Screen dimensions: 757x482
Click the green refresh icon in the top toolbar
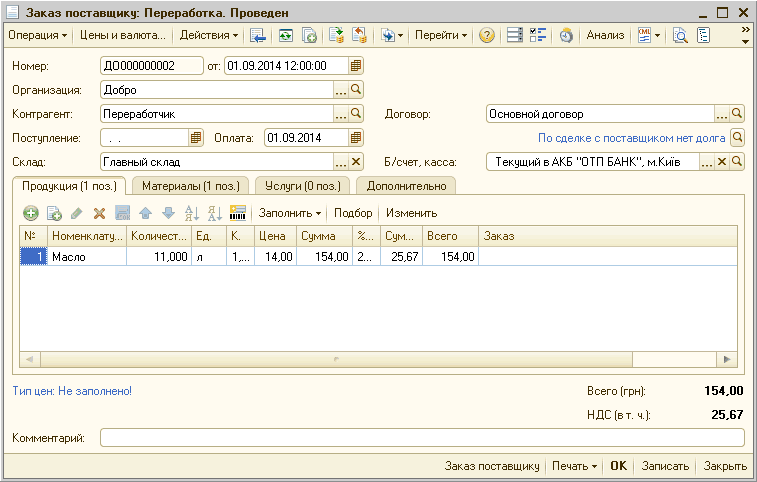[x=286, y=35]
